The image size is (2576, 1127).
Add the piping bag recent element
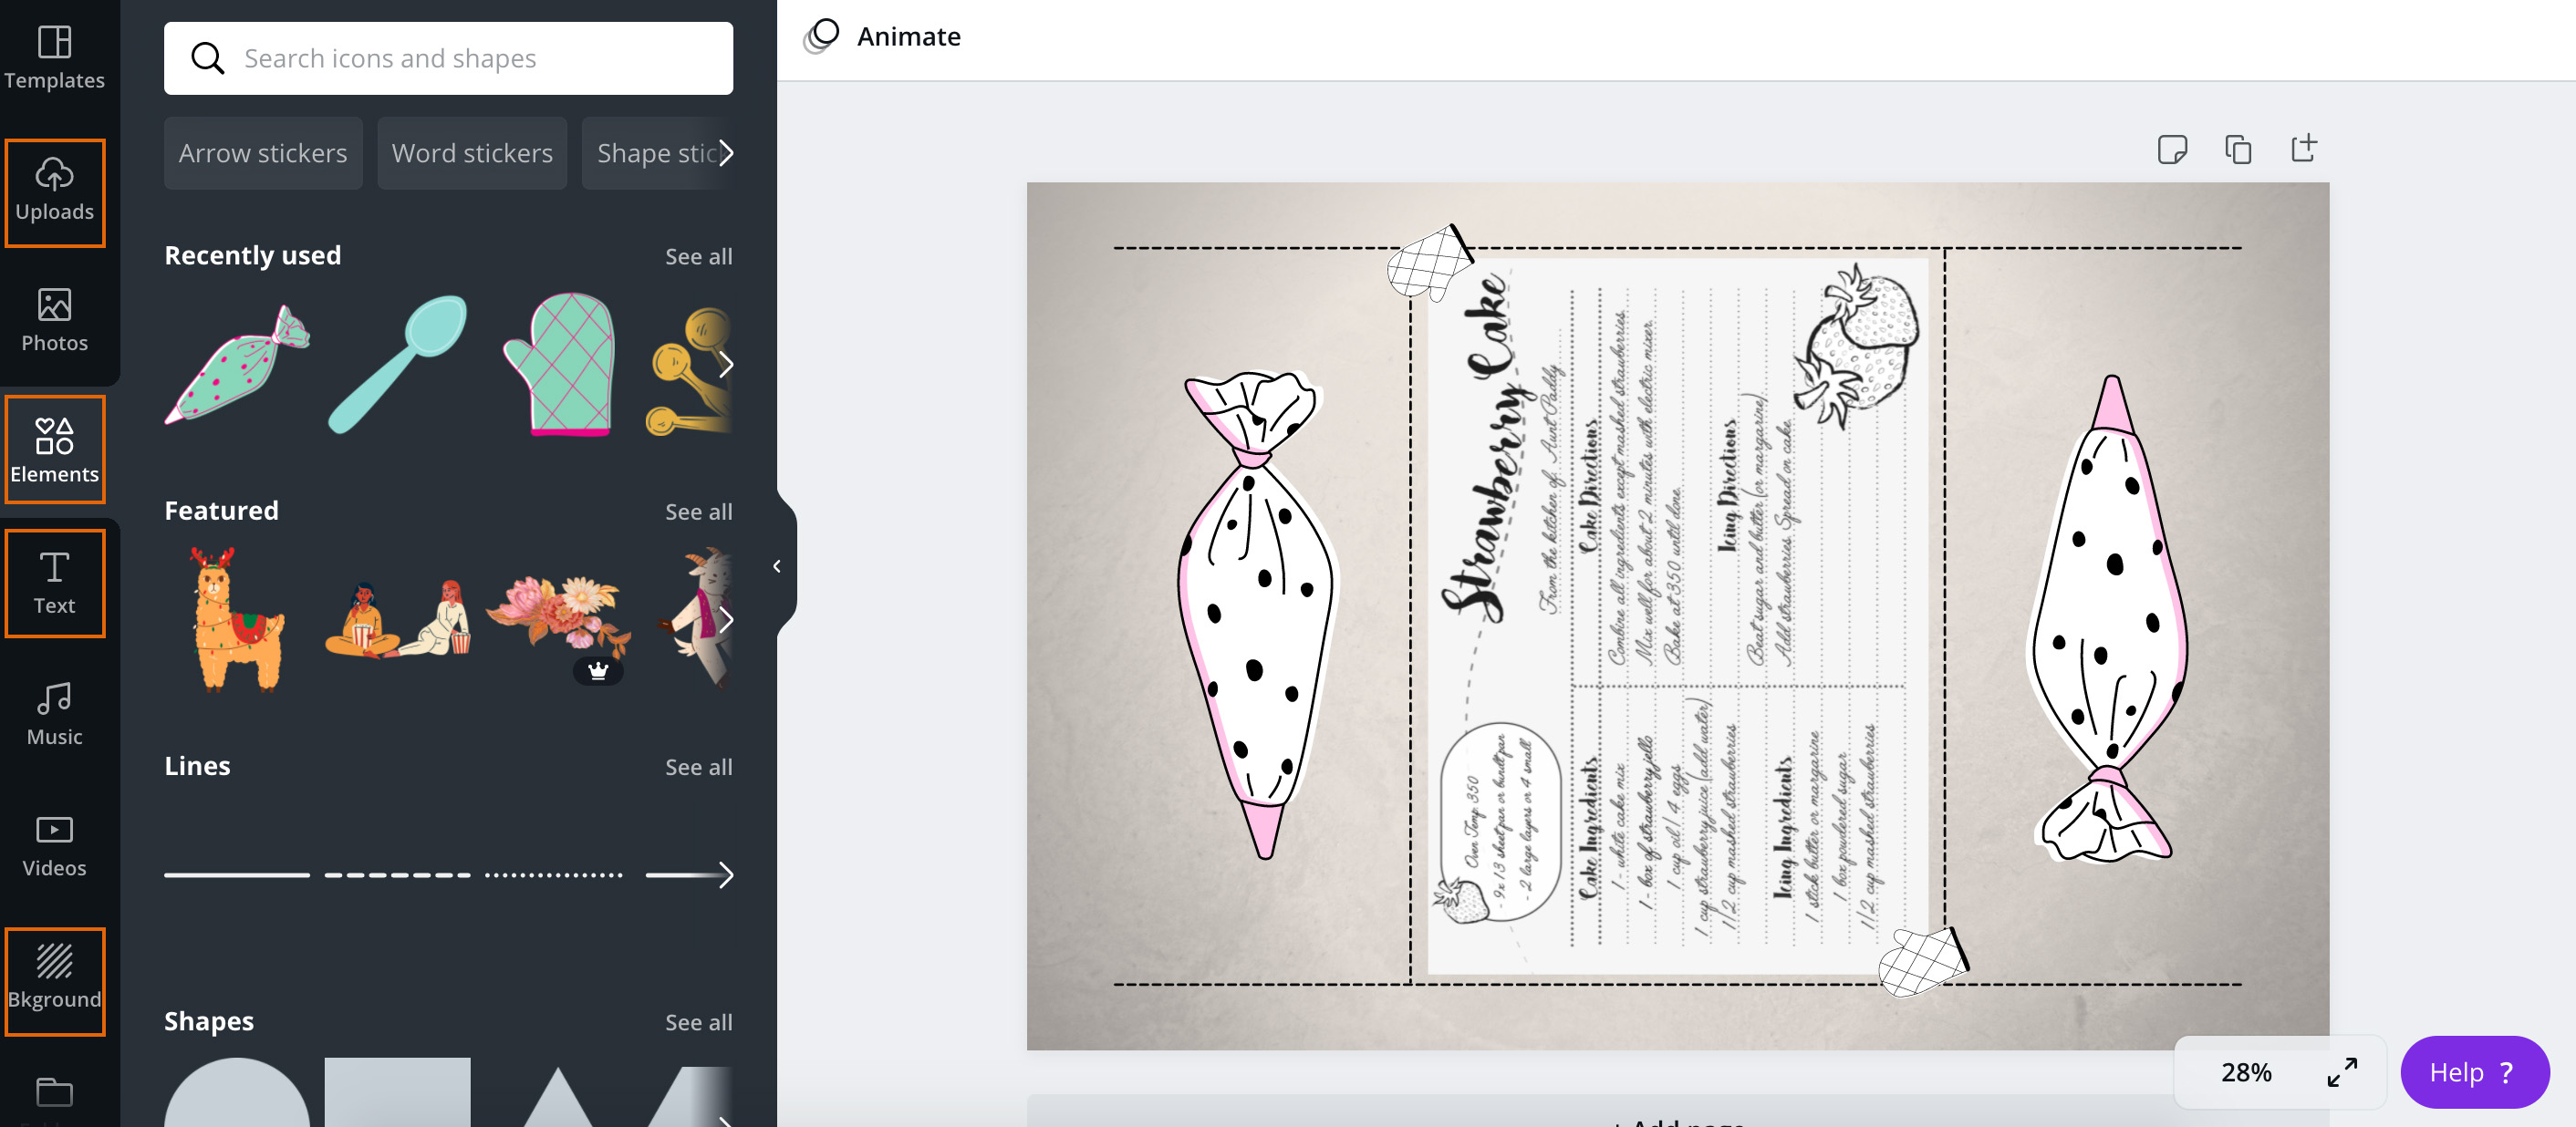coord(237,364)
